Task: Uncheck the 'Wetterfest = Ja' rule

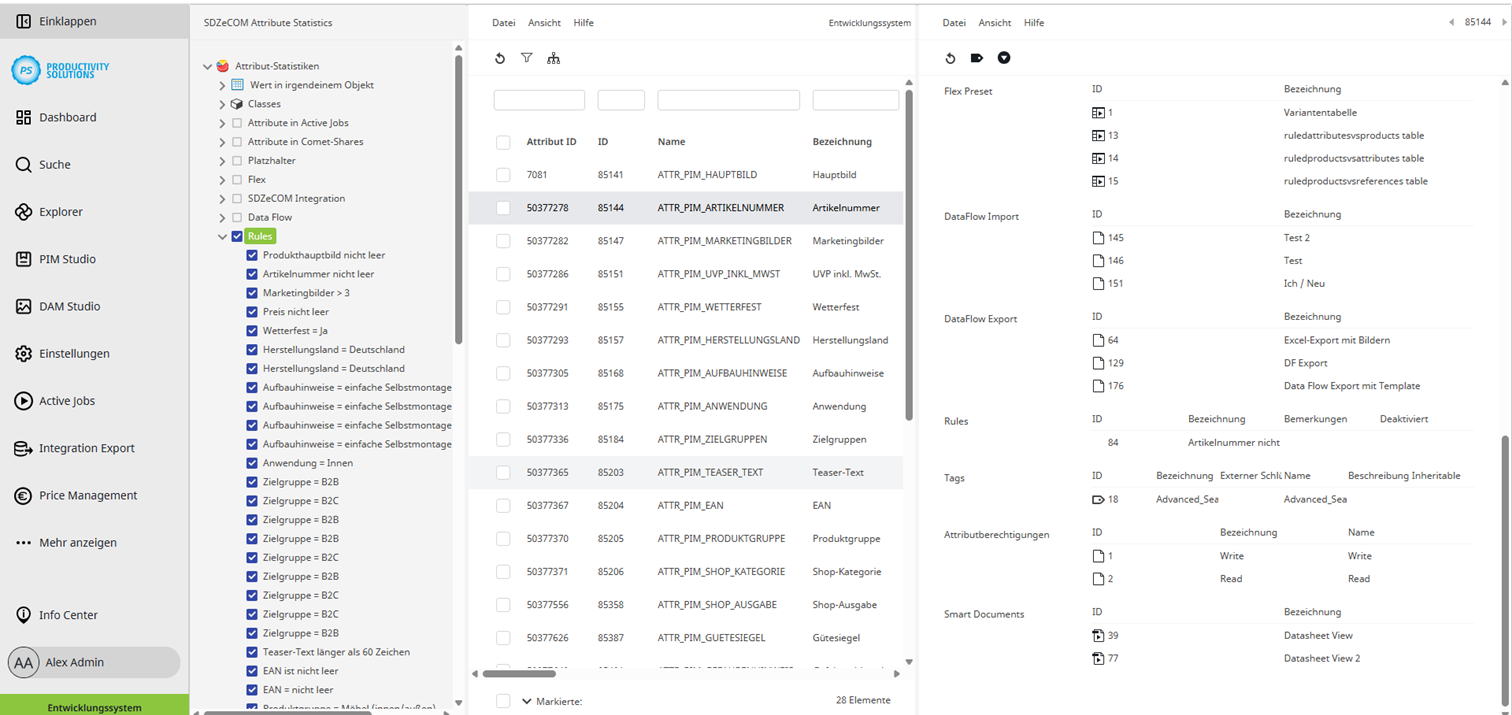Action: point(253,329)
